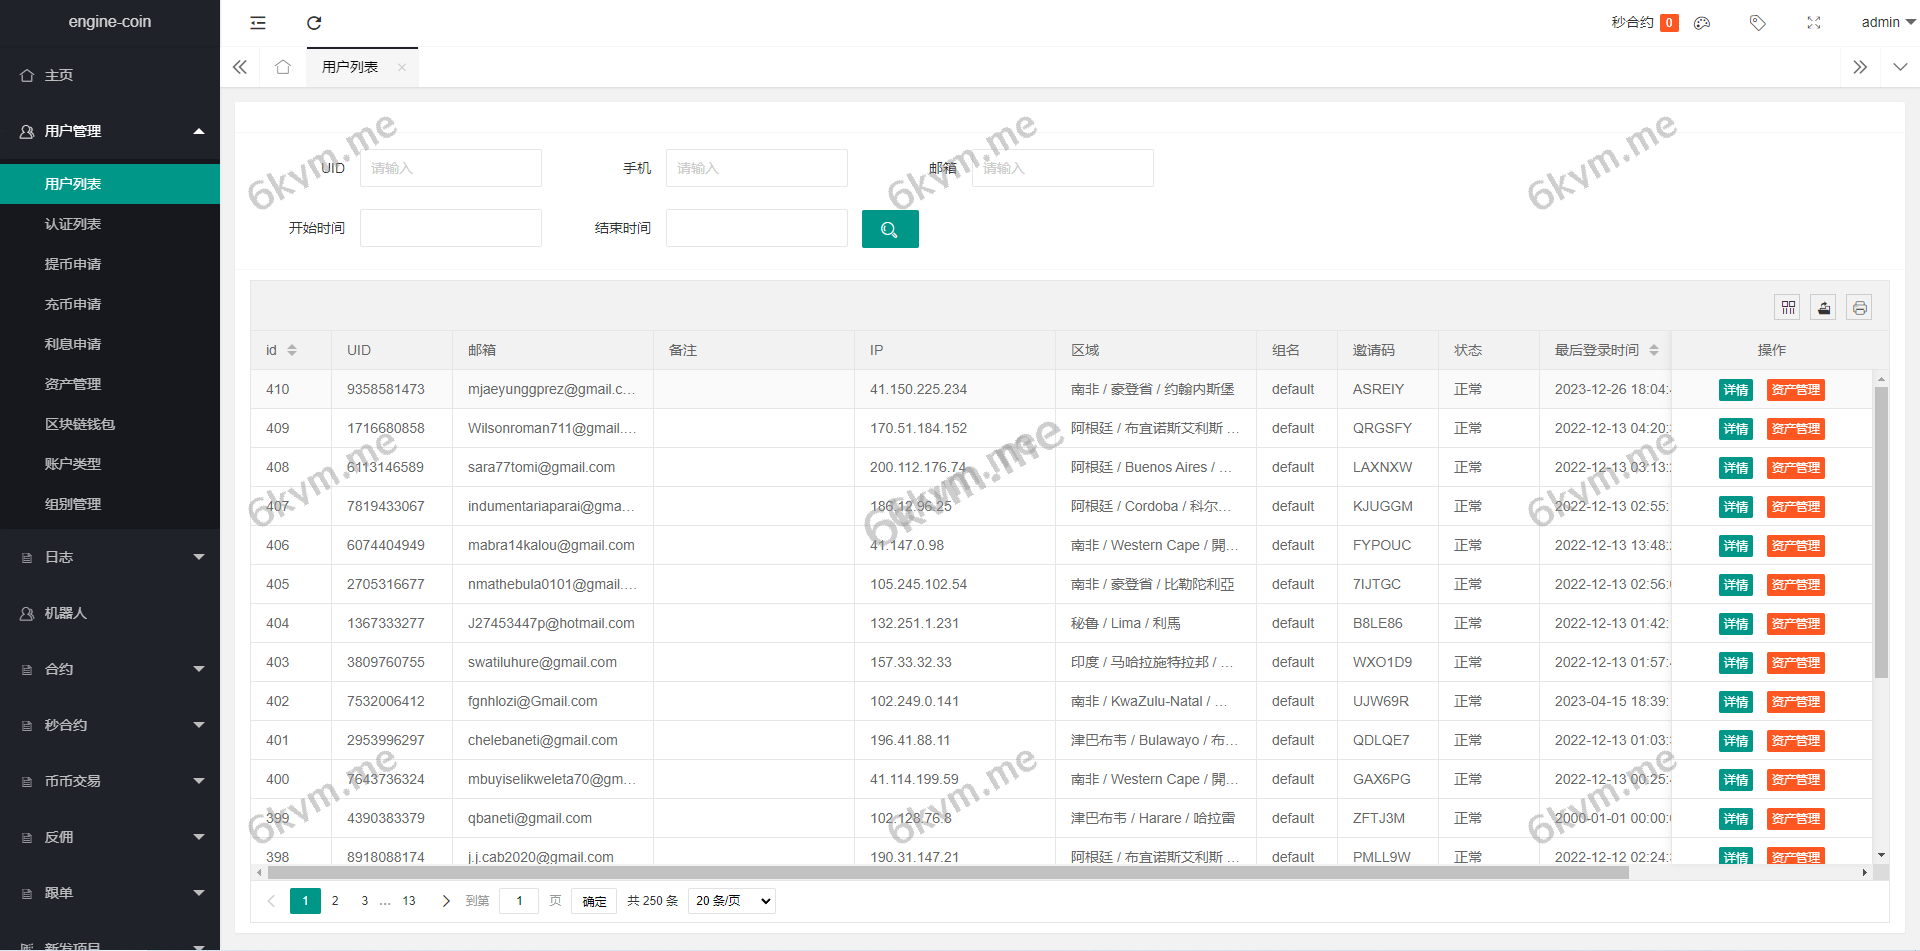Expand the 日志 sidebar menu
The height and width of the screenshot is (951, 1920).
pos(110,557)
